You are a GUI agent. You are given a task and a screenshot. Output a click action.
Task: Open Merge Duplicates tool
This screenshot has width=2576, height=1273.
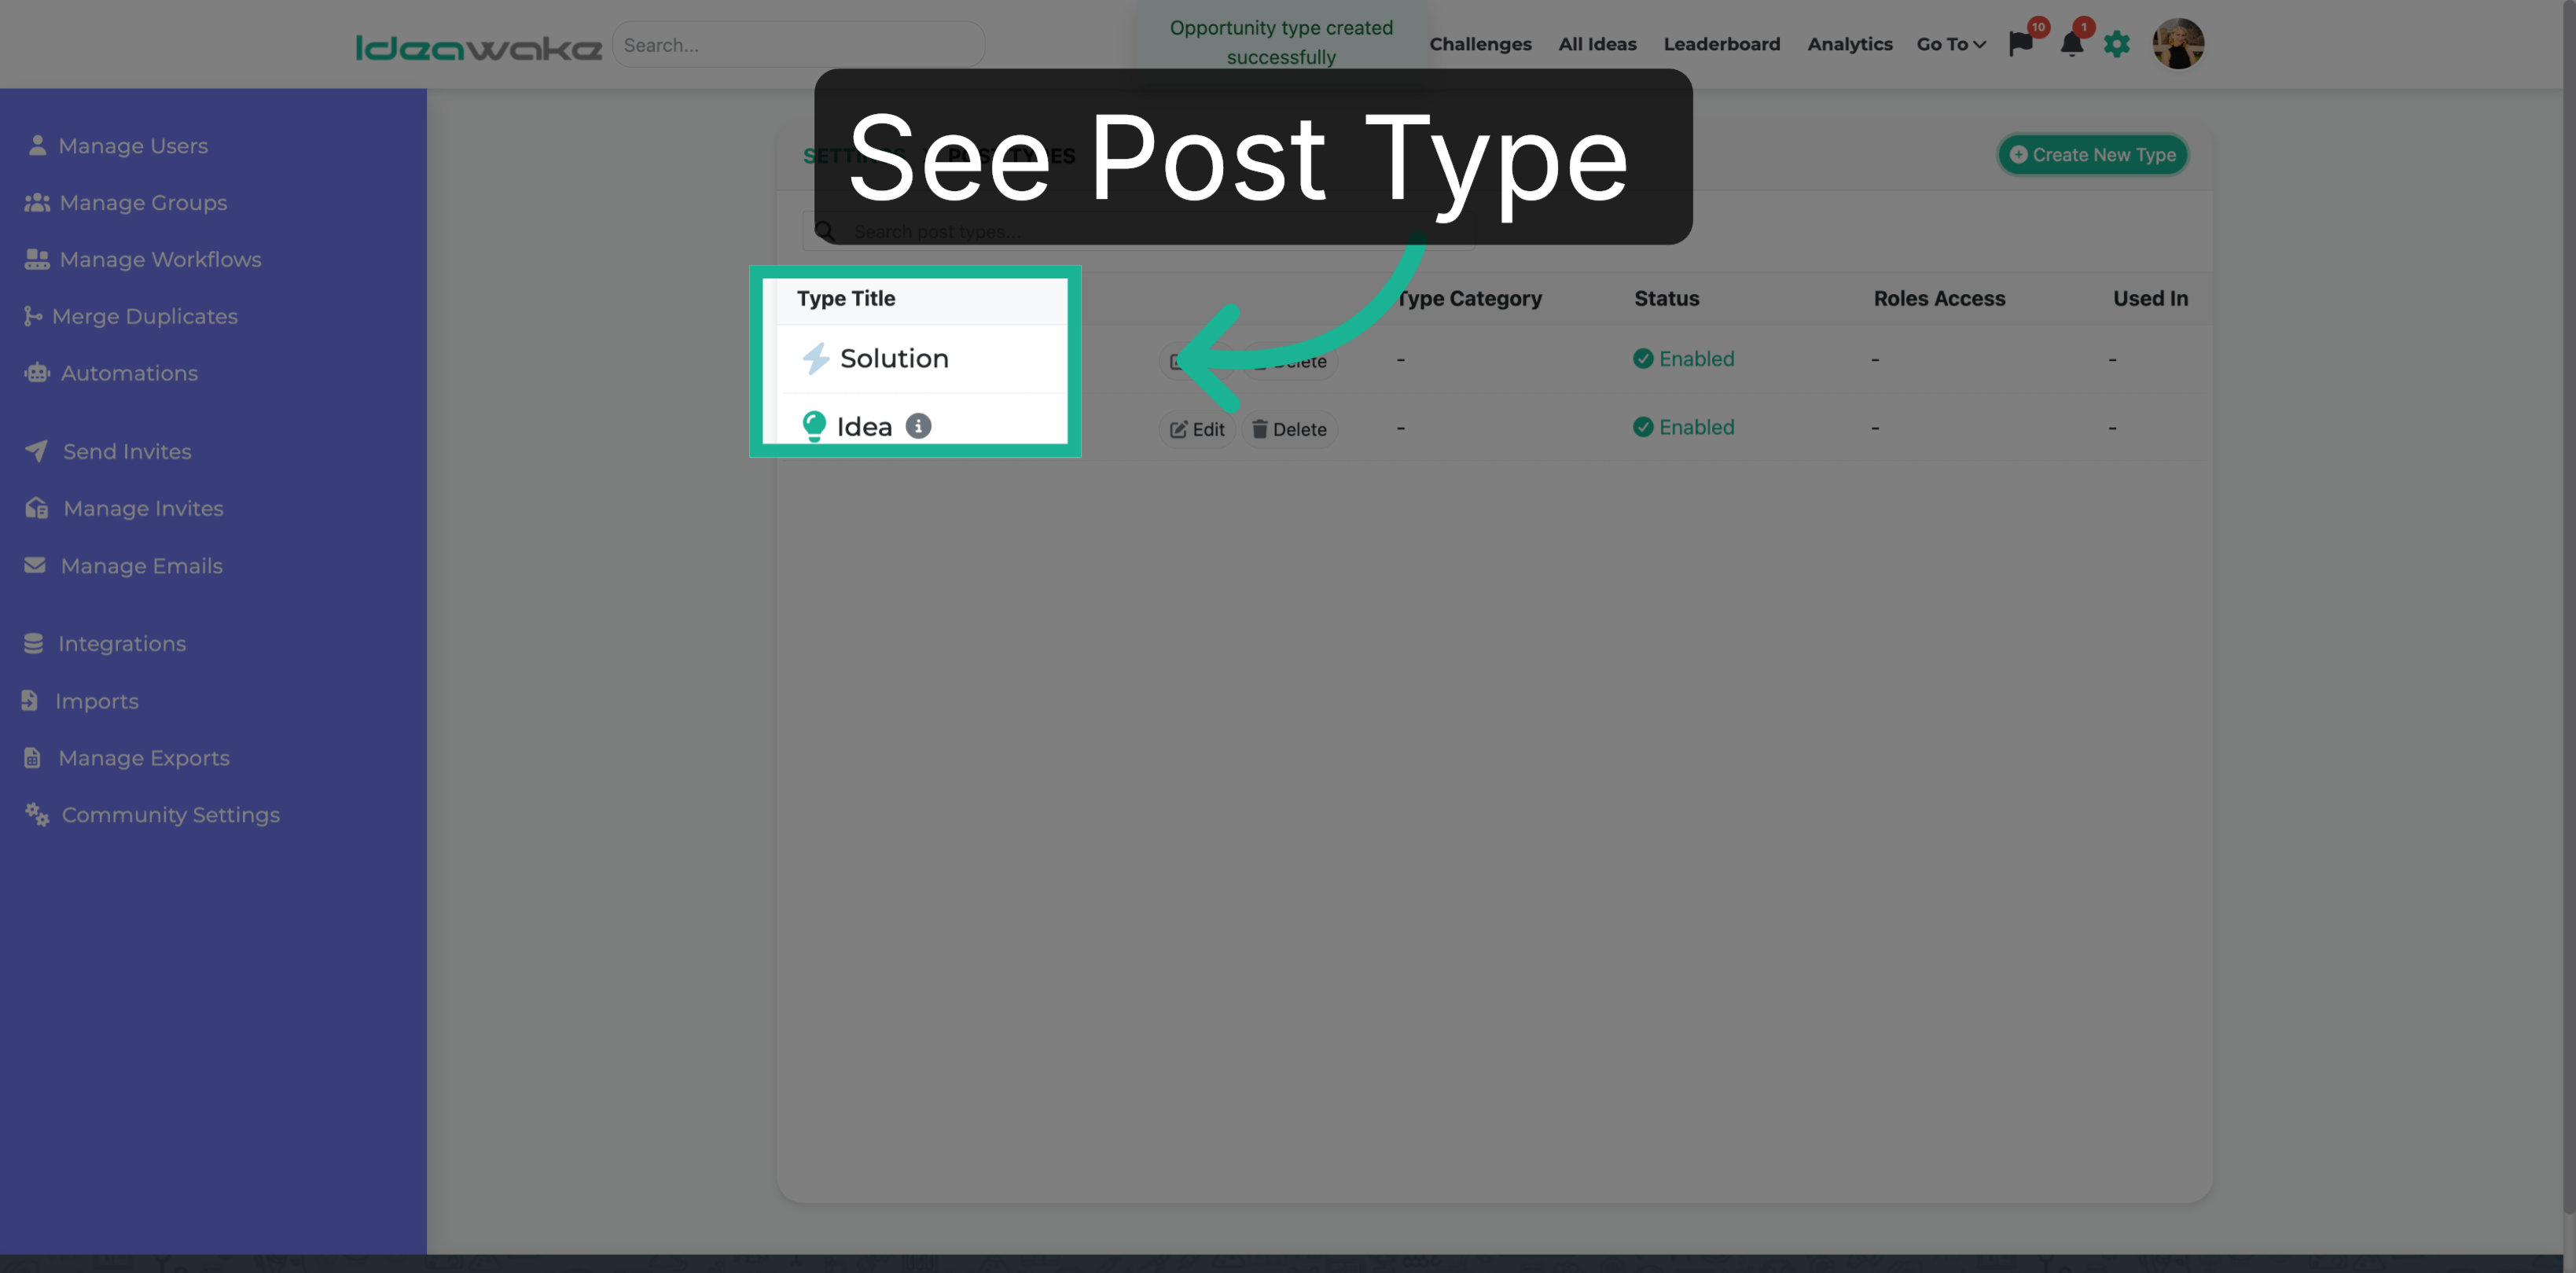tap(131, 317)
